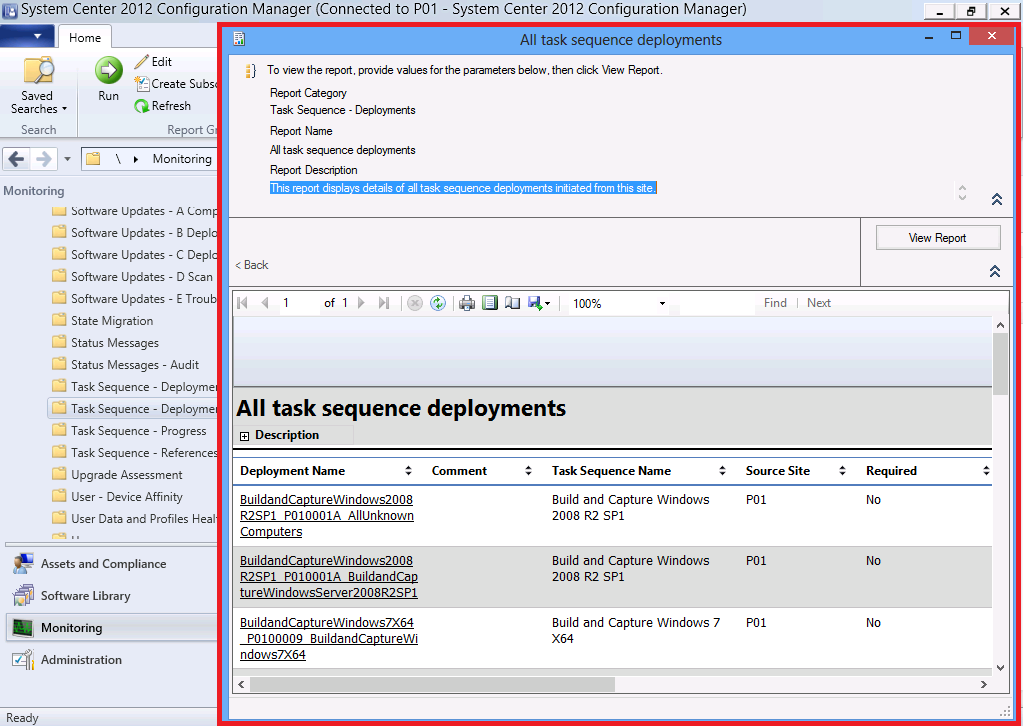Click the report horizontal scrollbar thumb

[x=432, y=684]
